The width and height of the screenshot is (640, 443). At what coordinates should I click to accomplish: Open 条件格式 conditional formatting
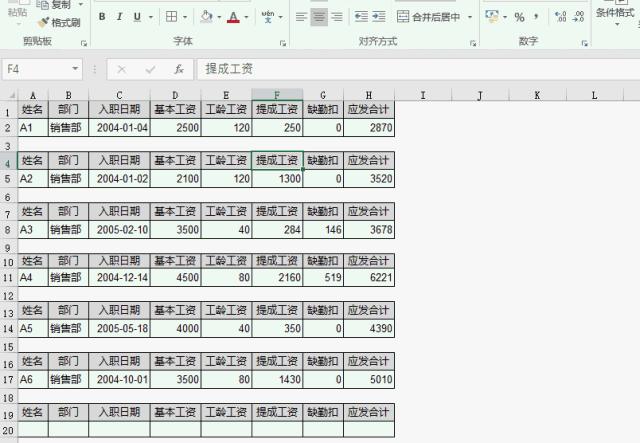pos(615,13)
